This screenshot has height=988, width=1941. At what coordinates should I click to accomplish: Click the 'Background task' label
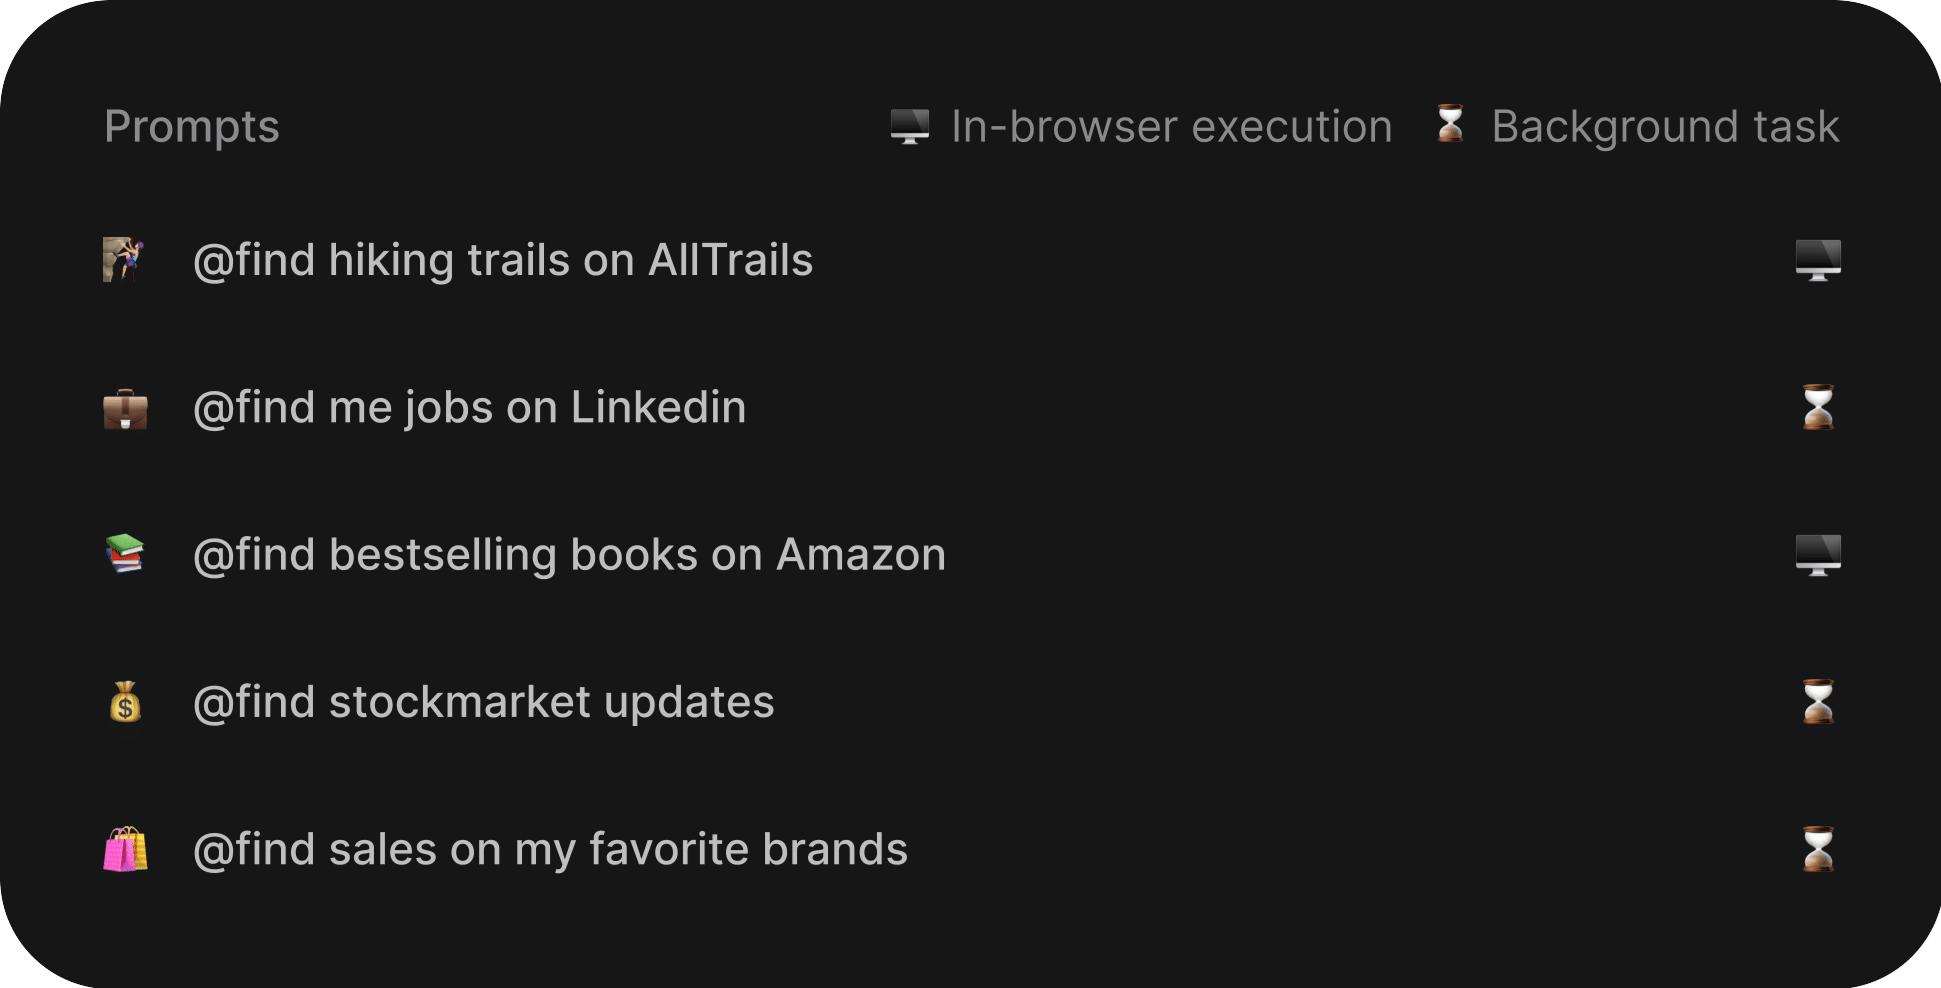(1665, 127)
